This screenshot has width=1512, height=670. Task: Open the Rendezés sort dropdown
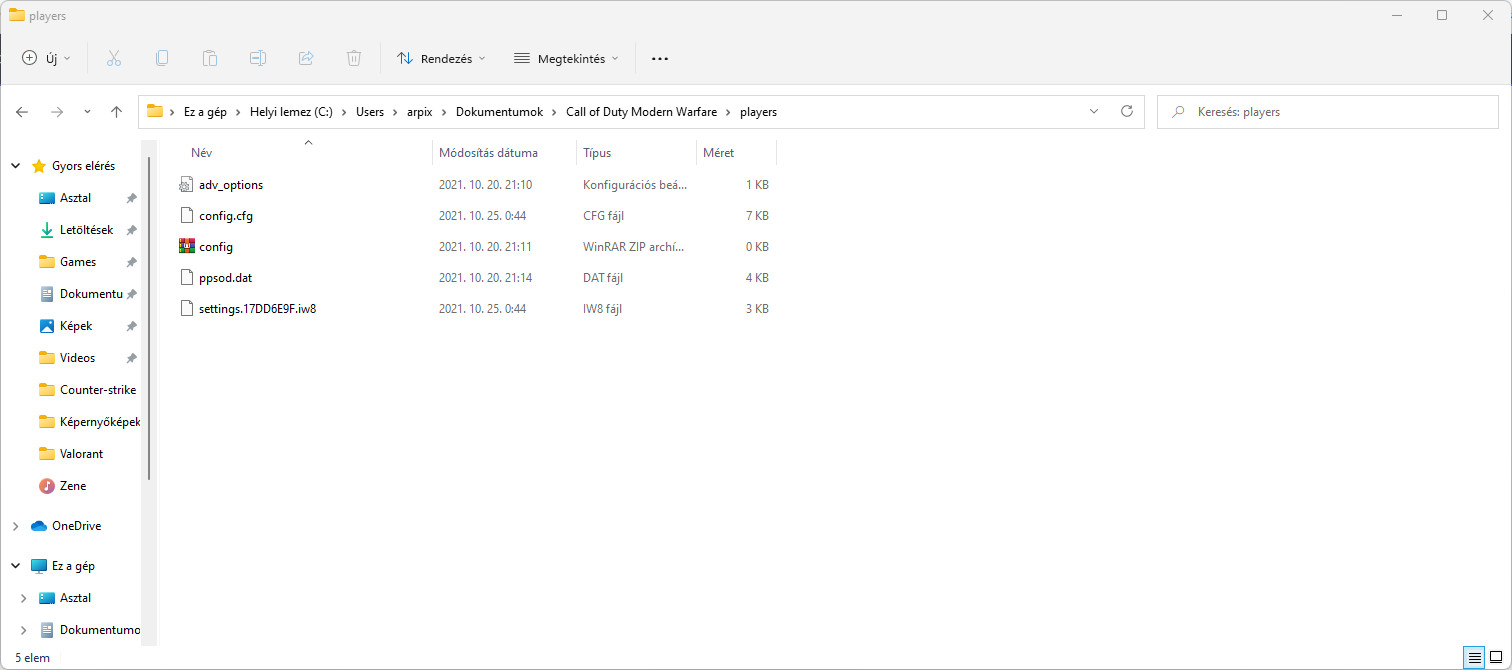[x=441, y=58]
